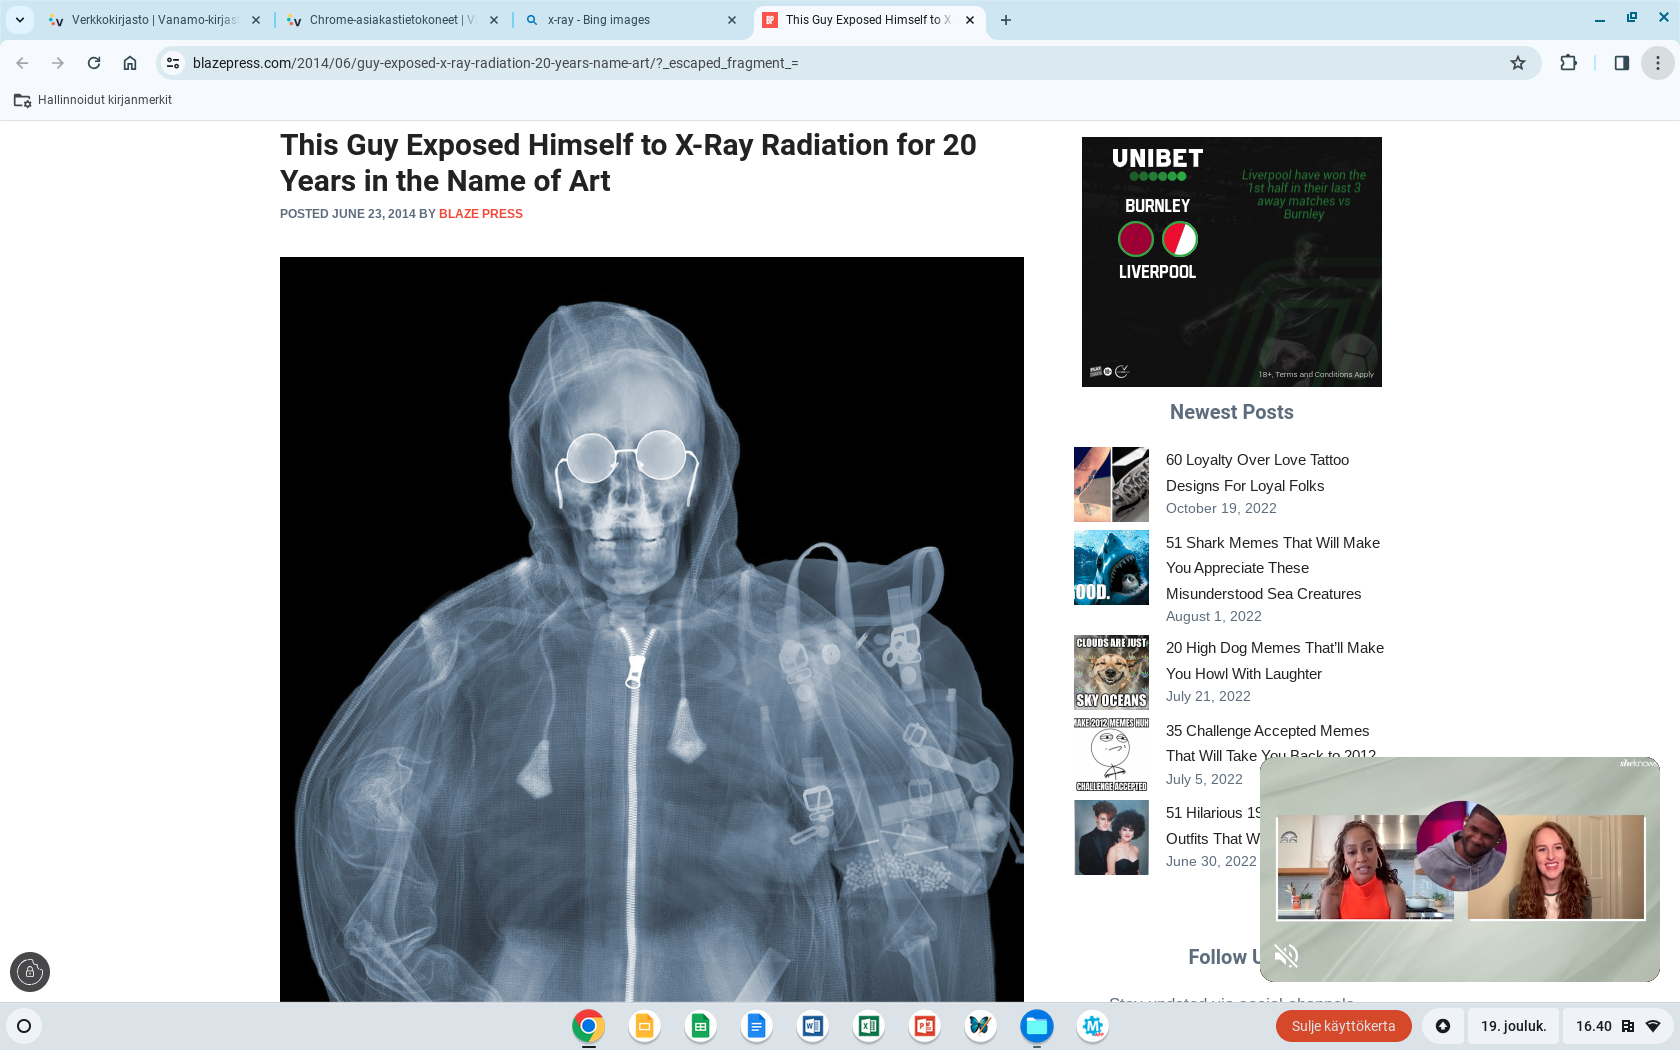Open the privacy lock floating button
1680x1050 pixels.
(30, 972)
